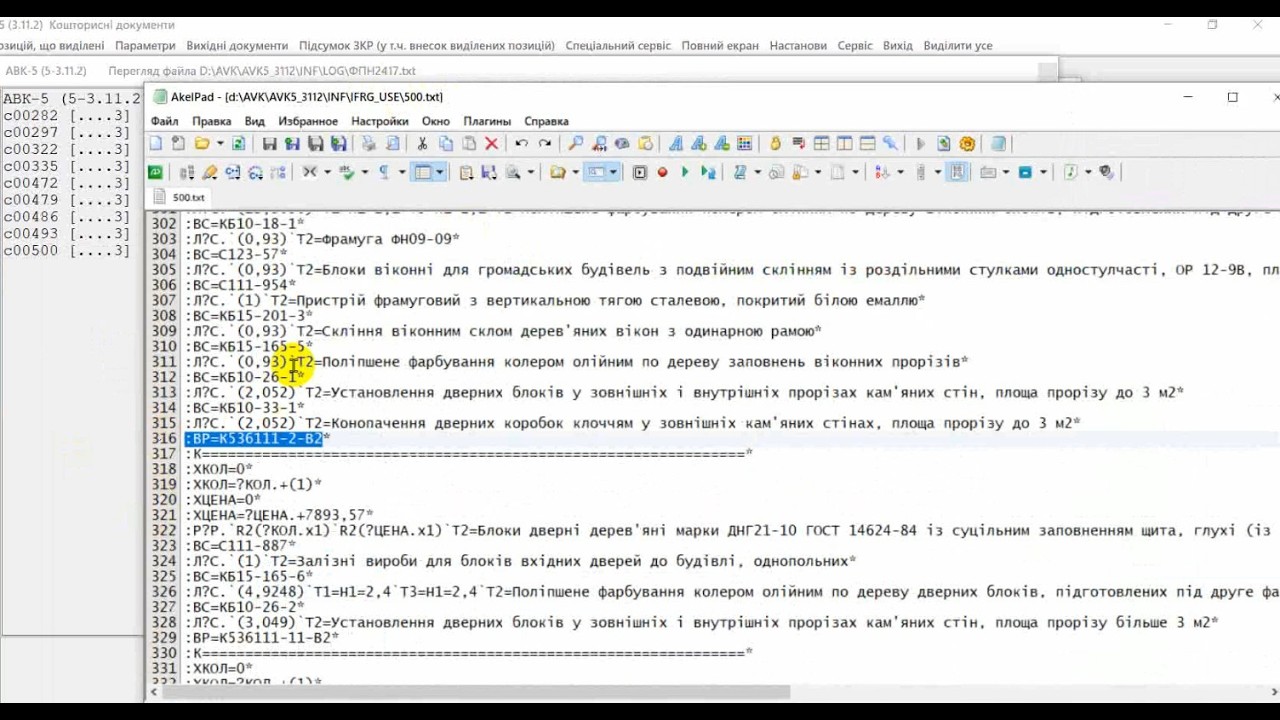The height and width of the screenshot is (720, 1280).
Task: Click the Open file folder icon
Action: (x=202, y=144)
